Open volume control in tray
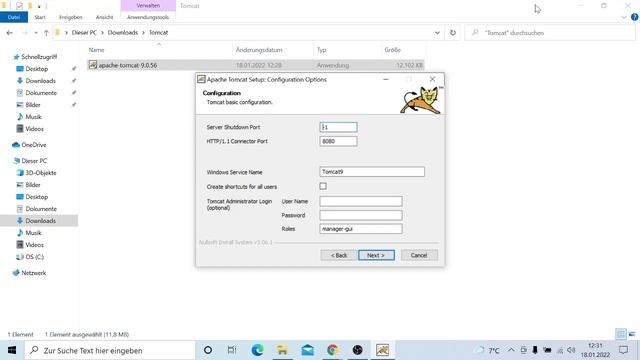The width and height of the screenshot is (640, 360). point(571,350)
